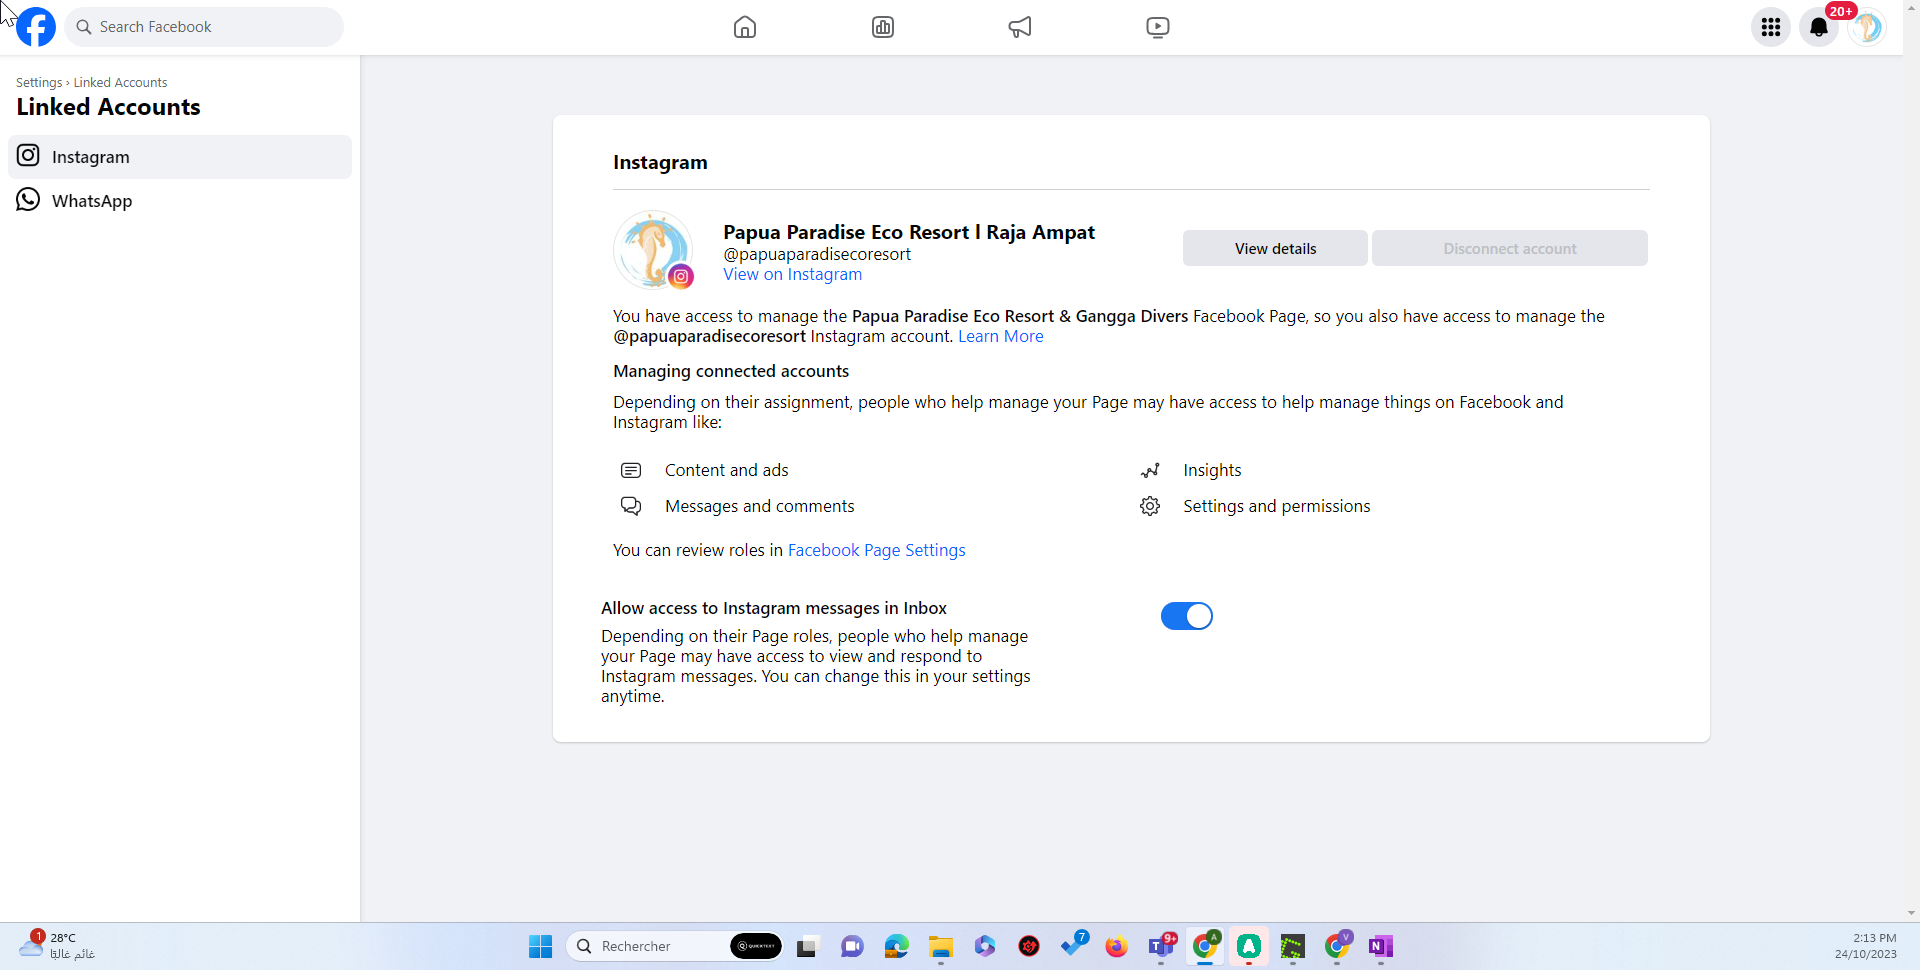Open Facebook Page Settings link
Image resolution: width=1920 pixels, height=970 pixels.
(876, 550)
